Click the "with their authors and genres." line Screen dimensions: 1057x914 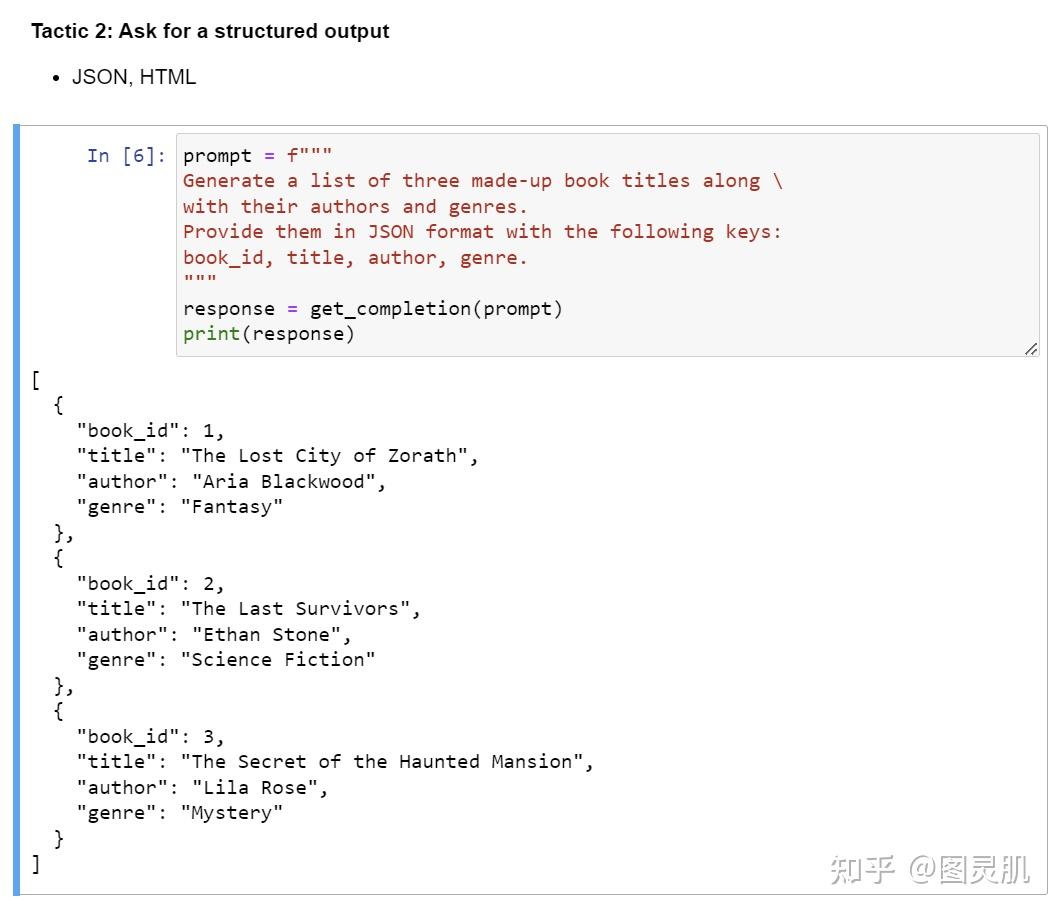point(355,206)
